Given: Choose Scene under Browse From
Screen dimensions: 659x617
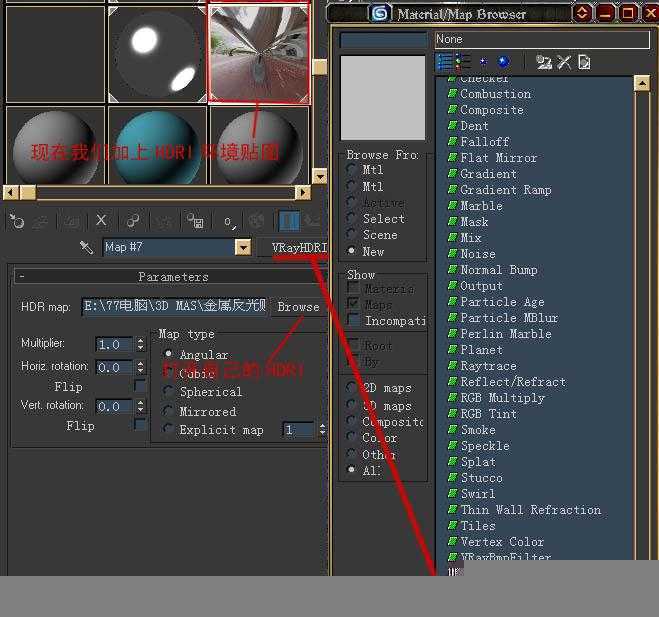Looking at the screenshot, I should pos(351,235).
